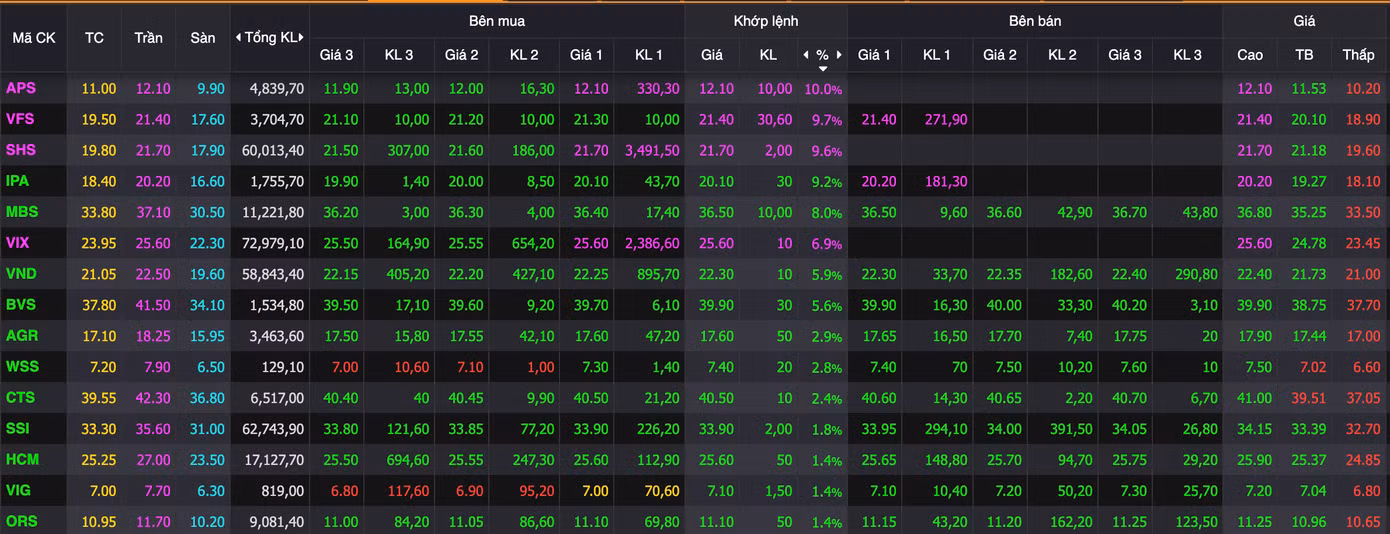Viewport: 1390px width, 534px height.
Task: Open the MBS stock ticker
Action: (x=22, y=212)
